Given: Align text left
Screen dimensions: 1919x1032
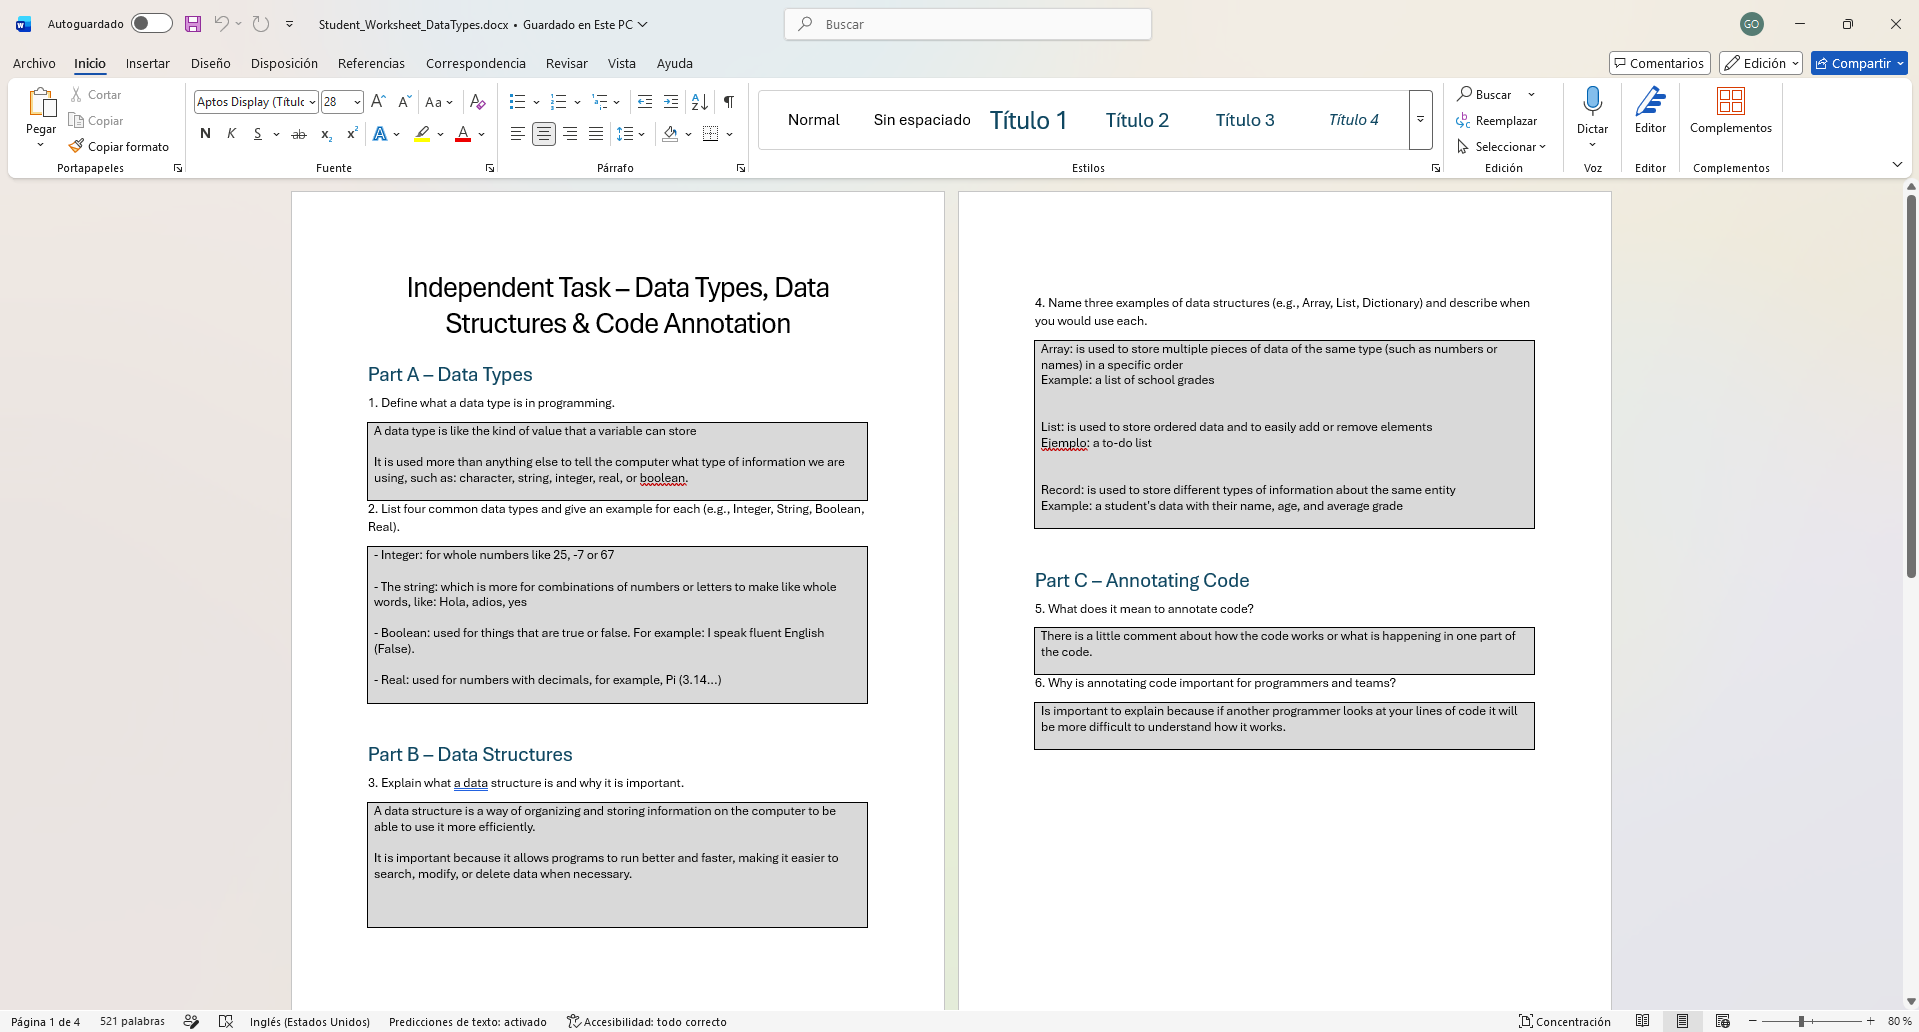Looking at the screenshot, I should click(x=517, y=134).
